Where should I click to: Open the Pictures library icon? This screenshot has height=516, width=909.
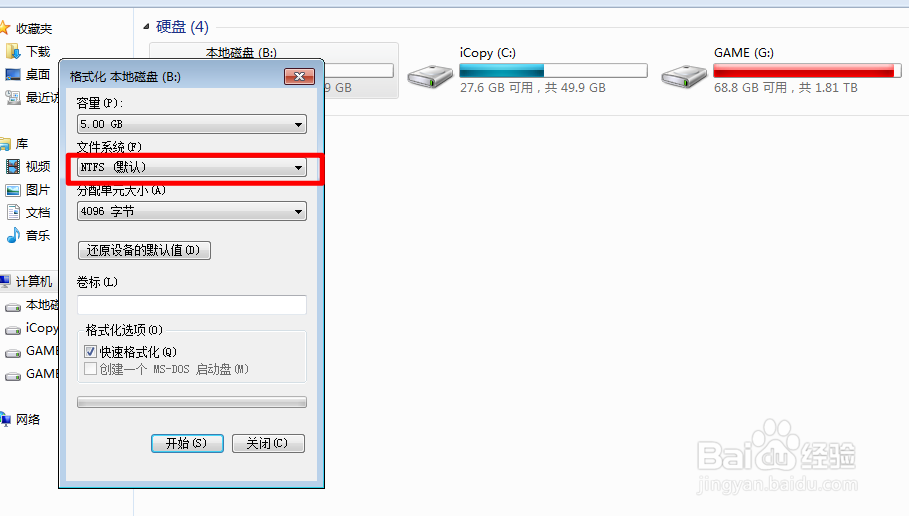tap(13, 190)
